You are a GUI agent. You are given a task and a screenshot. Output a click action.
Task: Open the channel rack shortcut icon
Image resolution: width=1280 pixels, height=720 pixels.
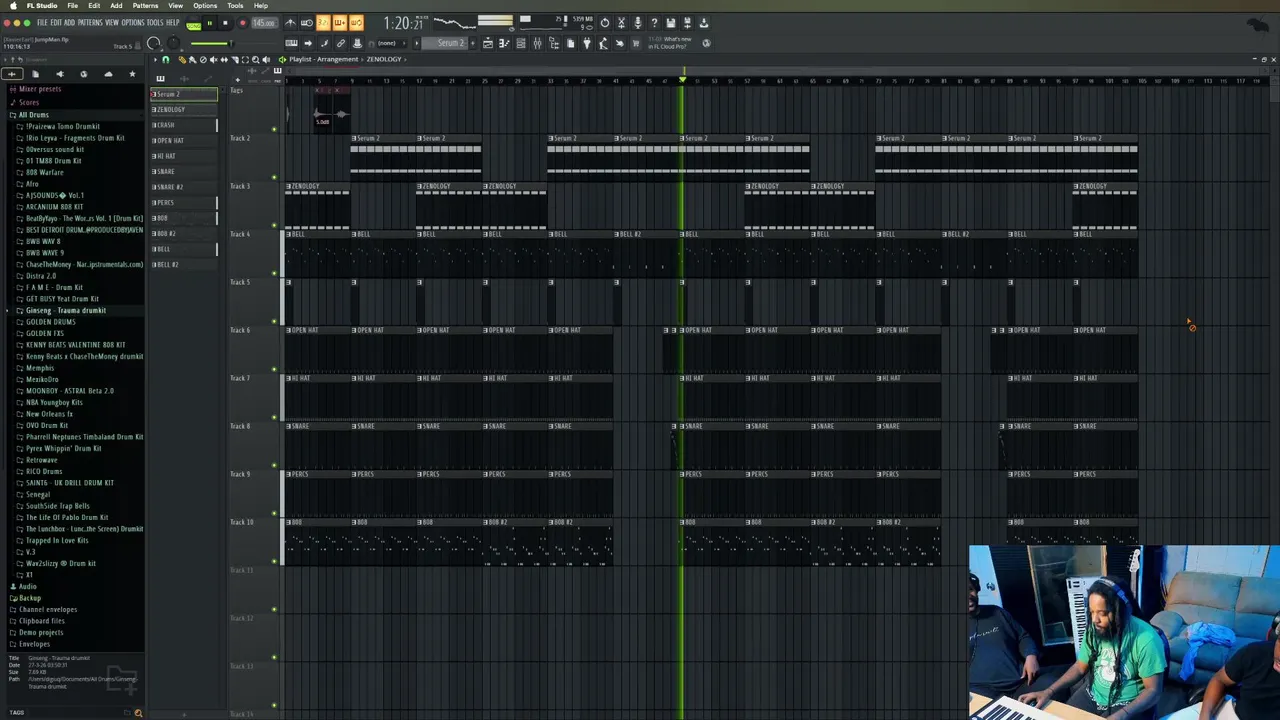[x=521, y=43]
